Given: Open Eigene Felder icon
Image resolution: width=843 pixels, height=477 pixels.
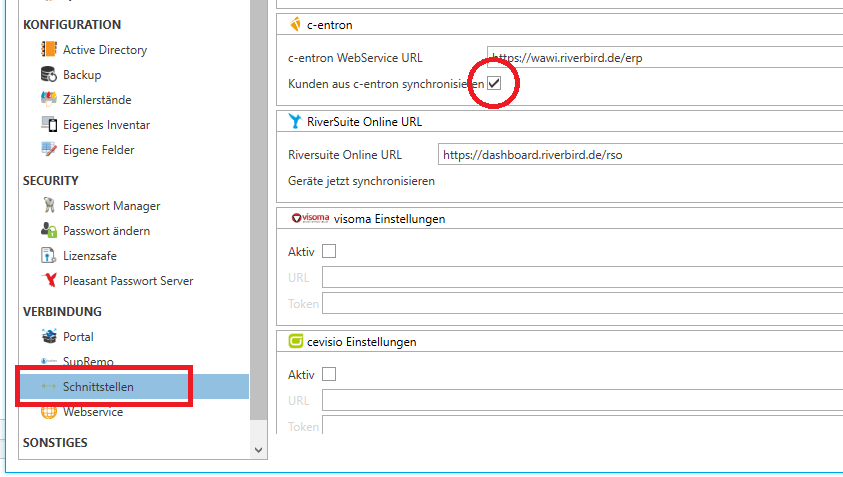Looking at the screenshot, I should tap(49, 150).
